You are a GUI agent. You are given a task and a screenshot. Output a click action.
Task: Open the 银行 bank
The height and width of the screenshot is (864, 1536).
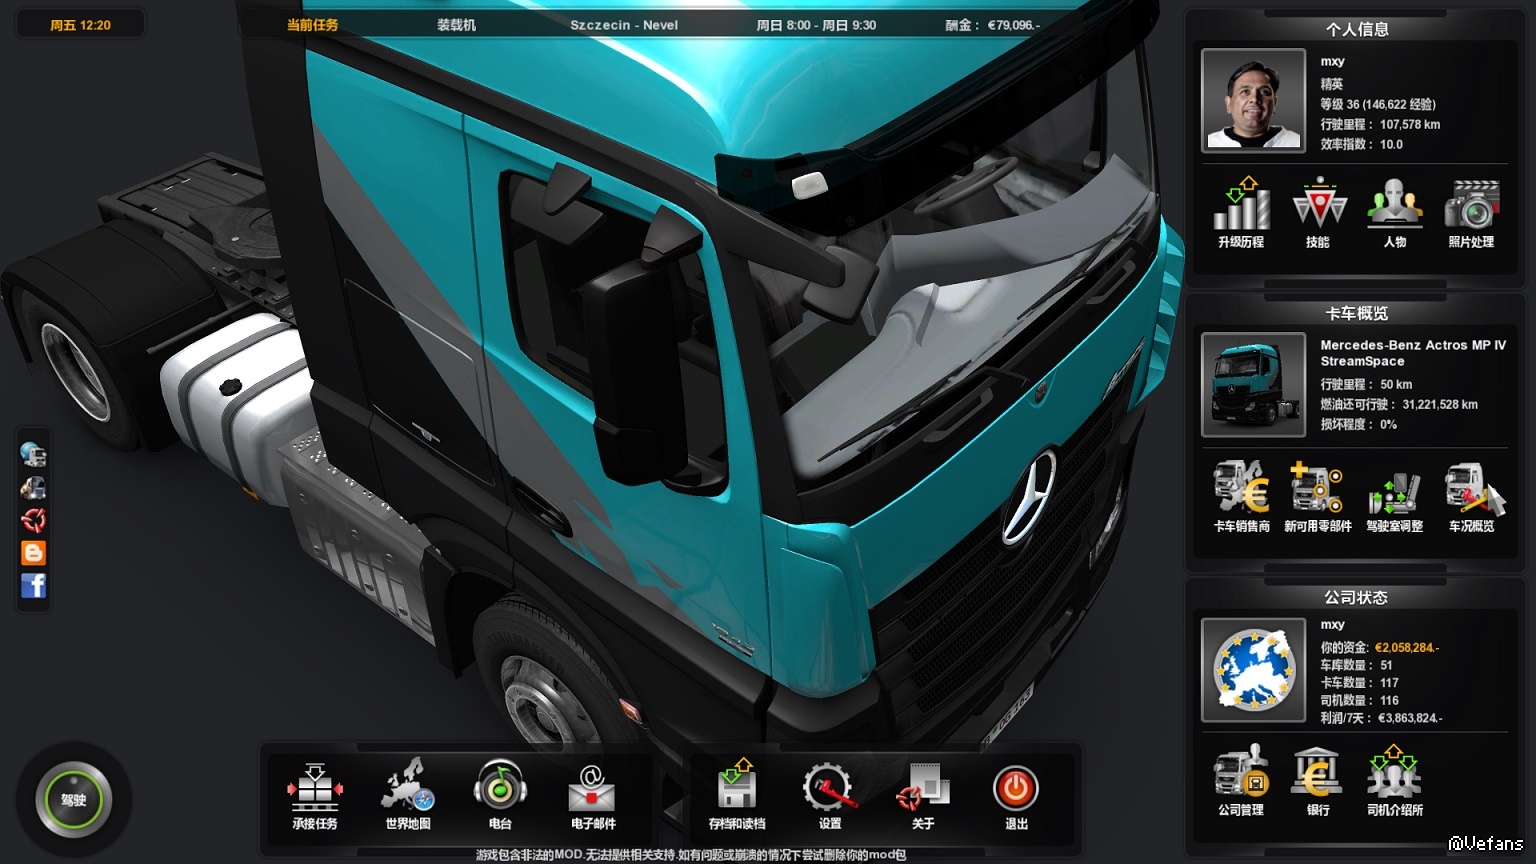(x=1318, y=780)
